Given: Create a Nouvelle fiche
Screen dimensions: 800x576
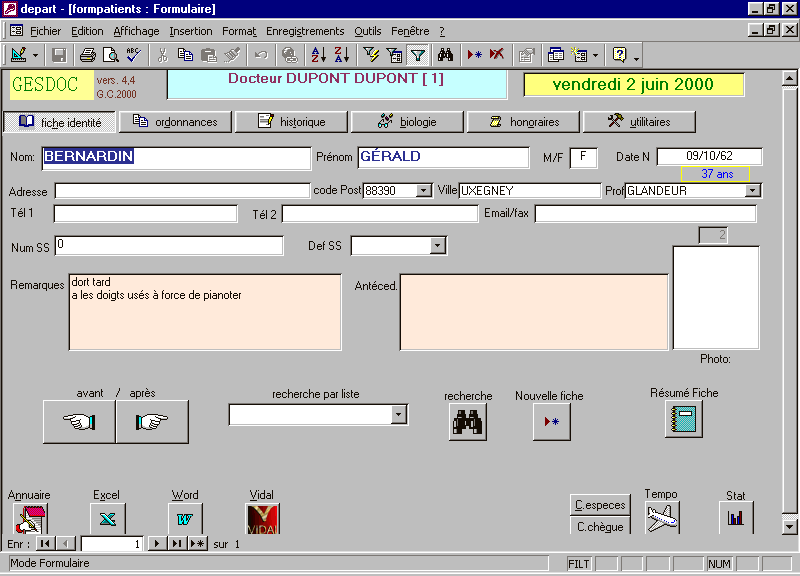Looking at the screenshot, I should coord(552,422).
